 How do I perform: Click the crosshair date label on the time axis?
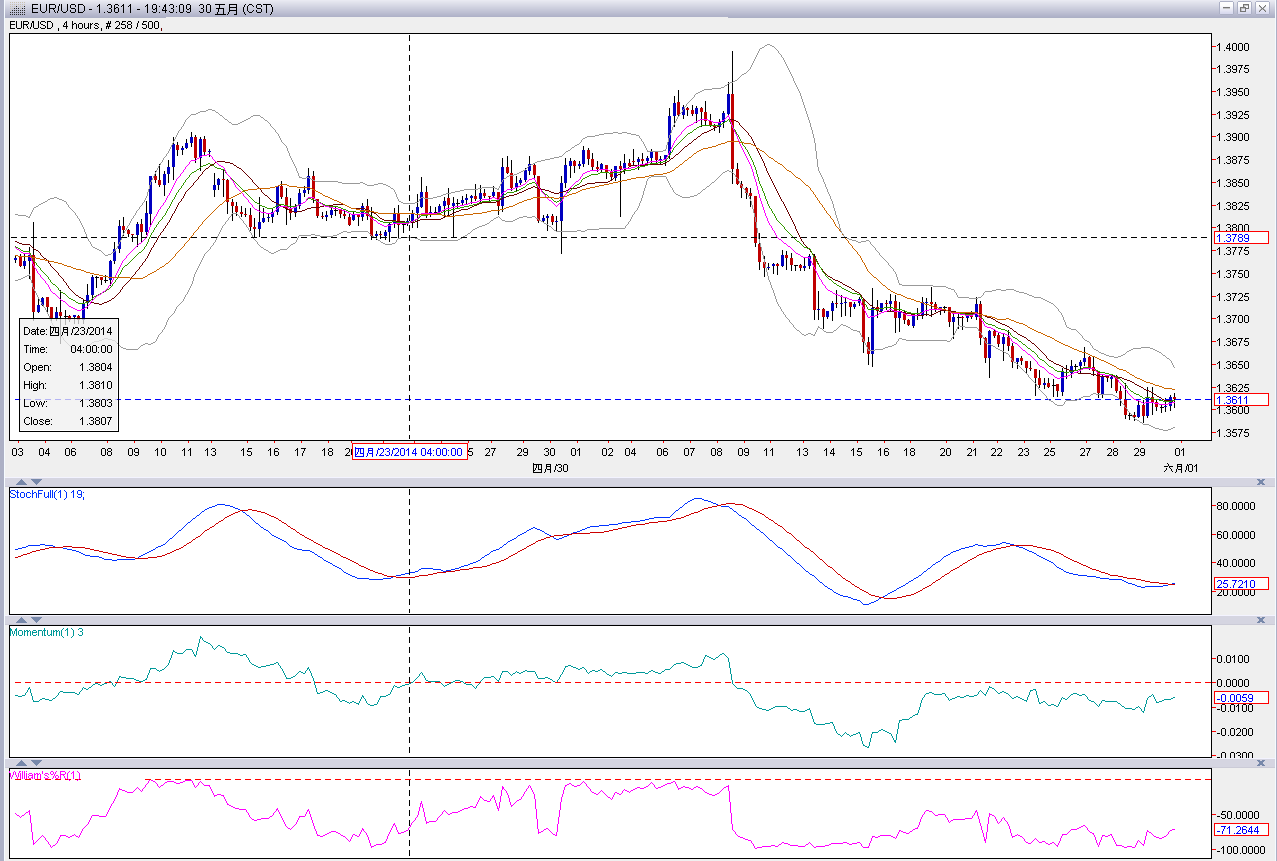point(409,452)
